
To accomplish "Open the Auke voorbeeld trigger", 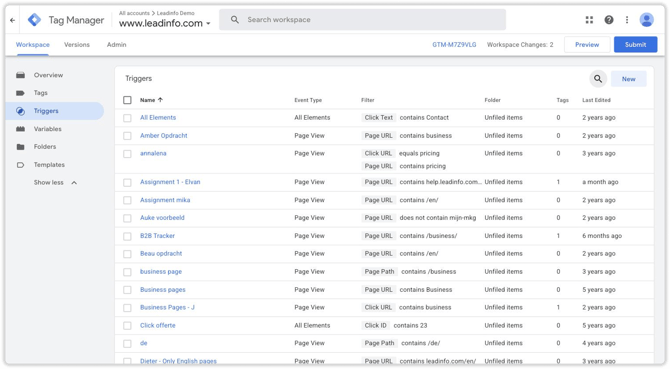I will [162, 218].
